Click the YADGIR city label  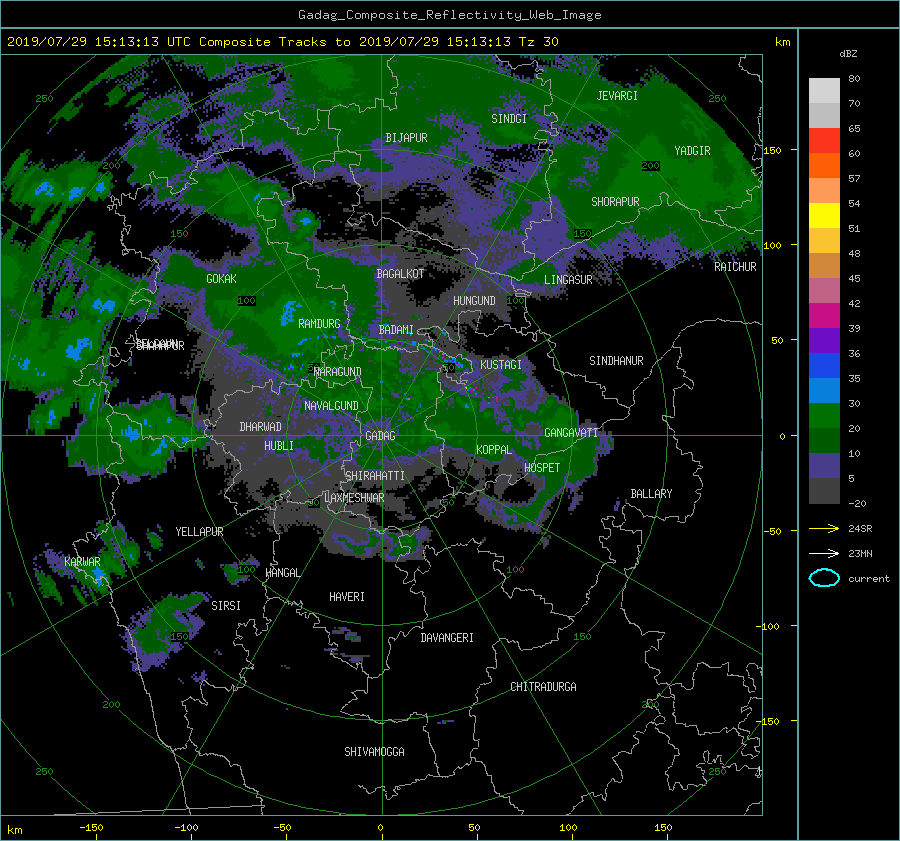point(692,151)
